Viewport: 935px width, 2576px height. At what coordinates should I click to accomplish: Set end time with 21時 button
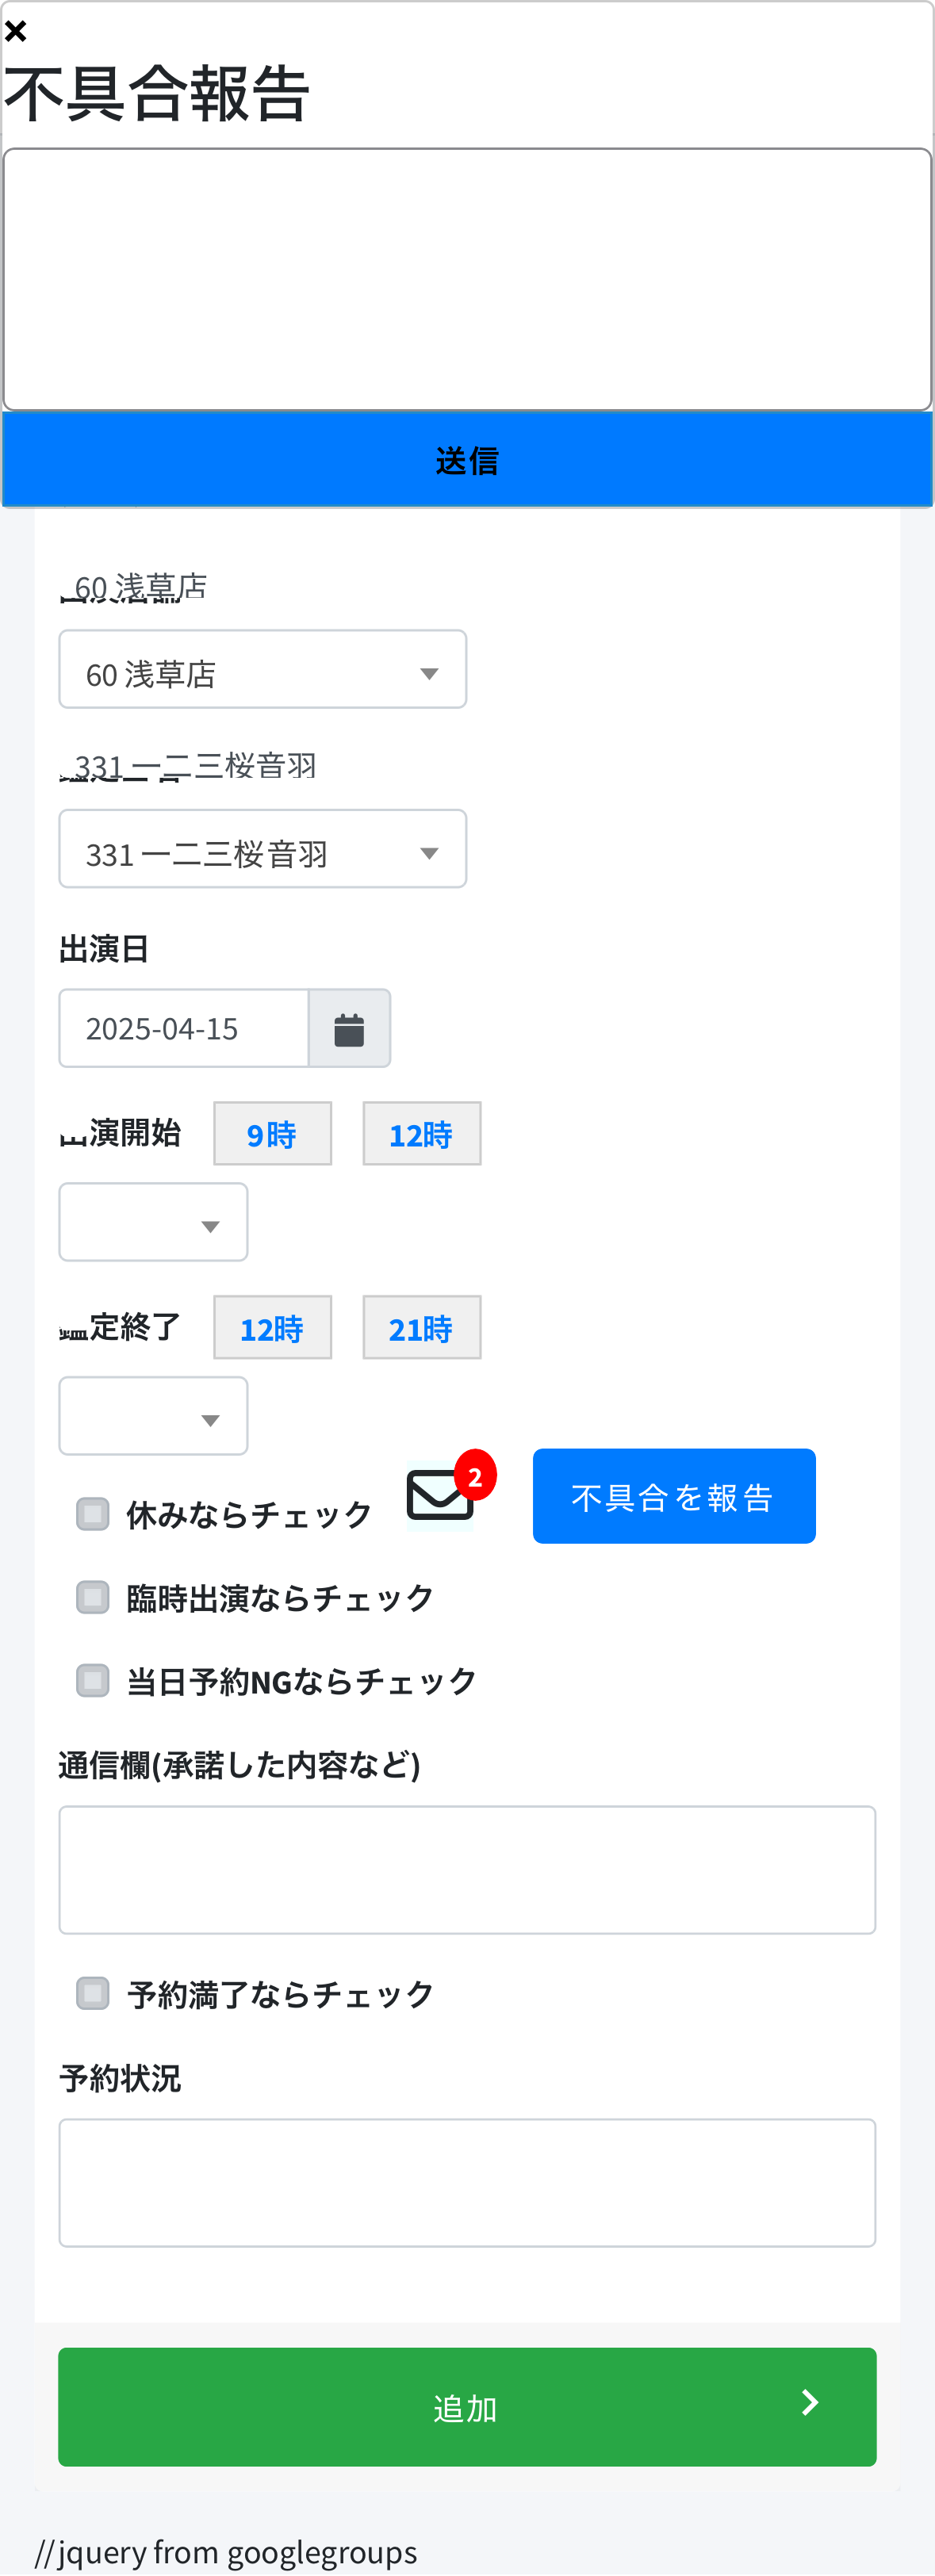(421, 1328)
